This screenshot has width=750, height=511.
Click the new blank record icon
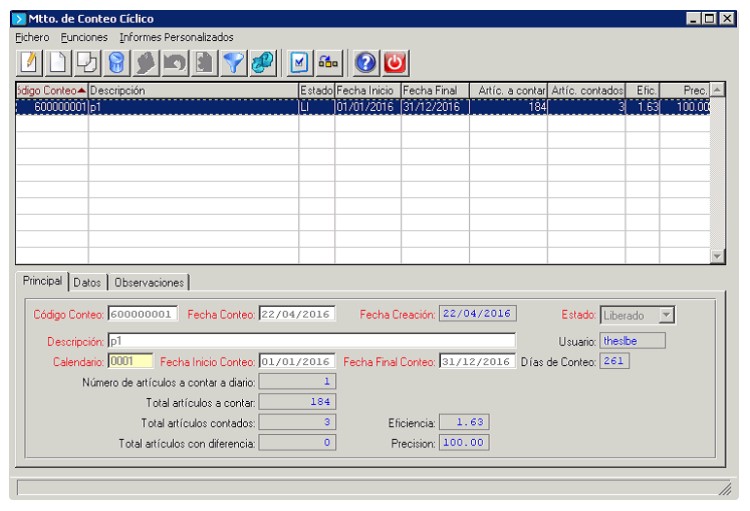(x=58, y=63)
